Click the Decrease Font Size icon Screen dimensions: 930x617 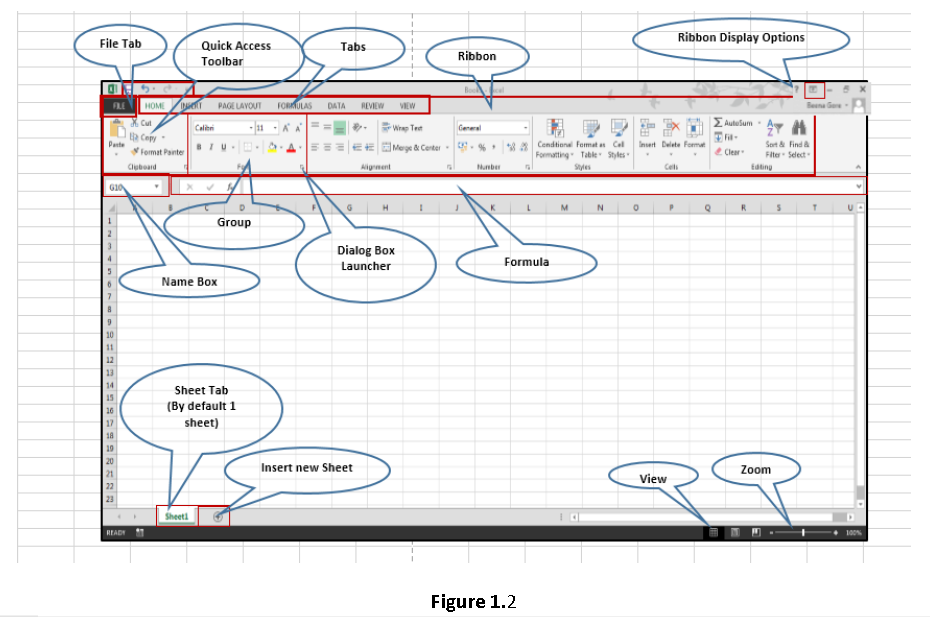tap(298, 128)
